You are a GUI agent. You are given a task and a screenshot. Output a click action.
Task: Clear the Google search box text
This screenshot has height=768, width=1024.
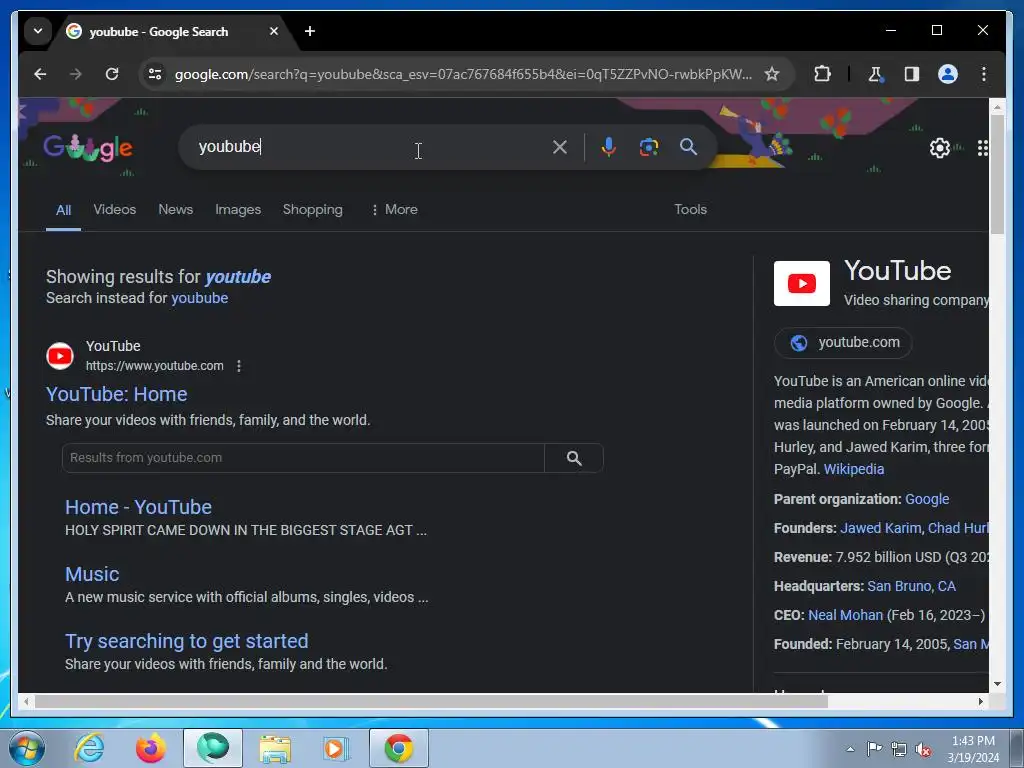tap(560, 148)
